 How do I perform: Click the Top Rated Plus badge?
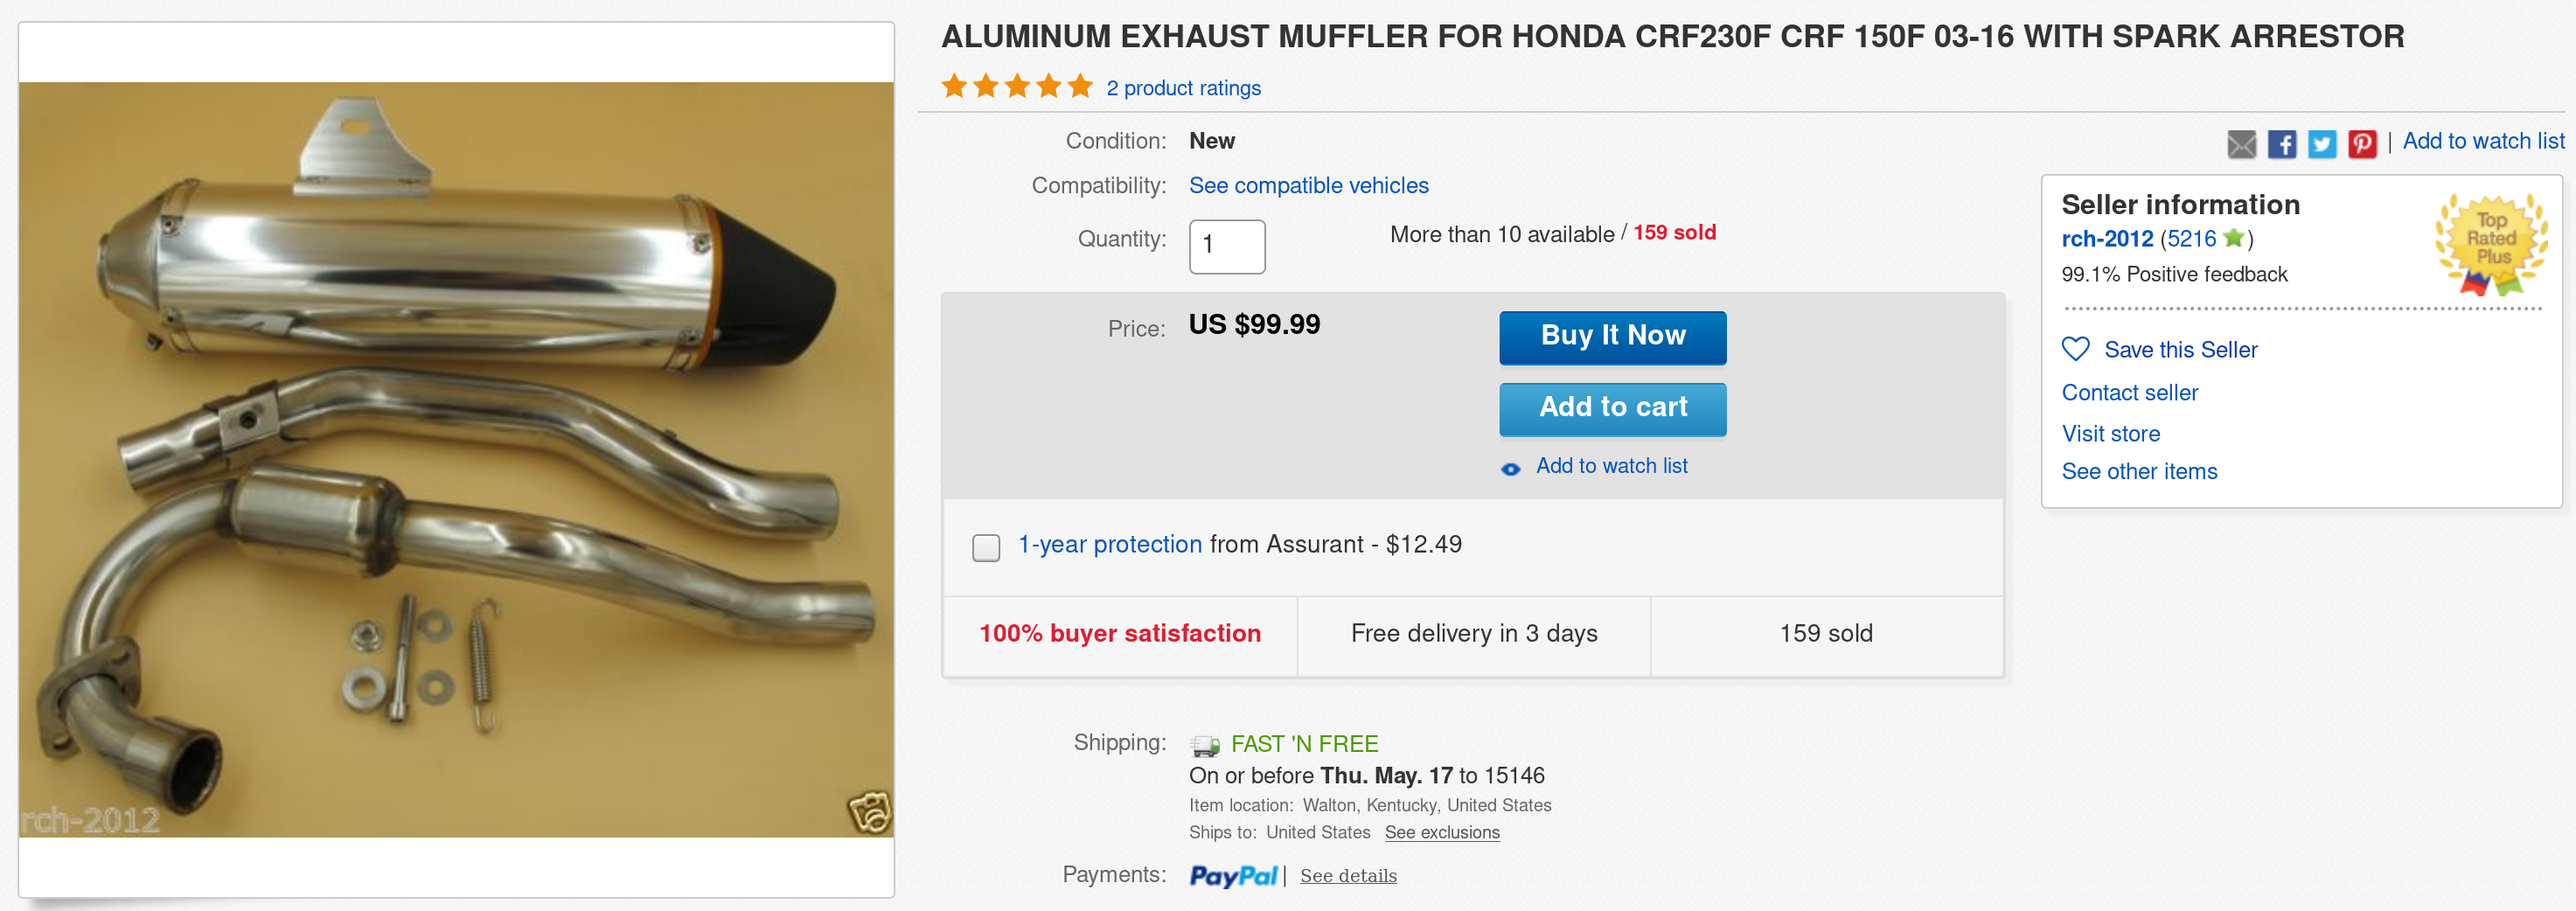coord(2490,243)
